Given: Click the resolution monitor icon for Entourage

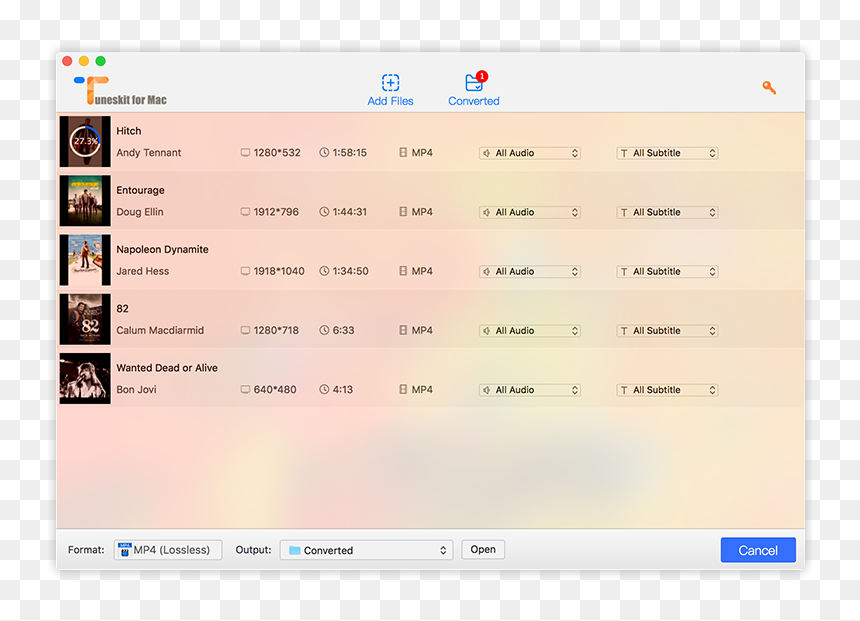Looking at the screenshot, I should pyautogui.click(x=245, y=212).
